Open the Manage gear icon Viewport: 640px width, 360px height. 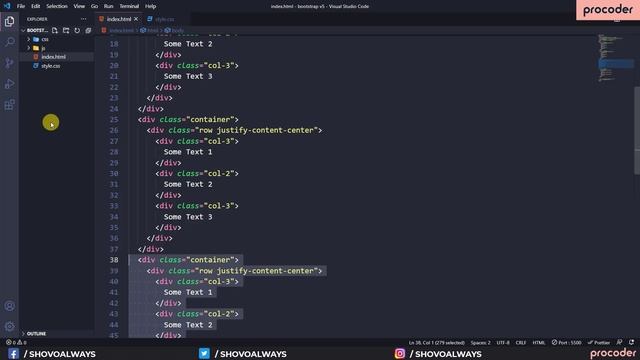click(x=9, y=326)
